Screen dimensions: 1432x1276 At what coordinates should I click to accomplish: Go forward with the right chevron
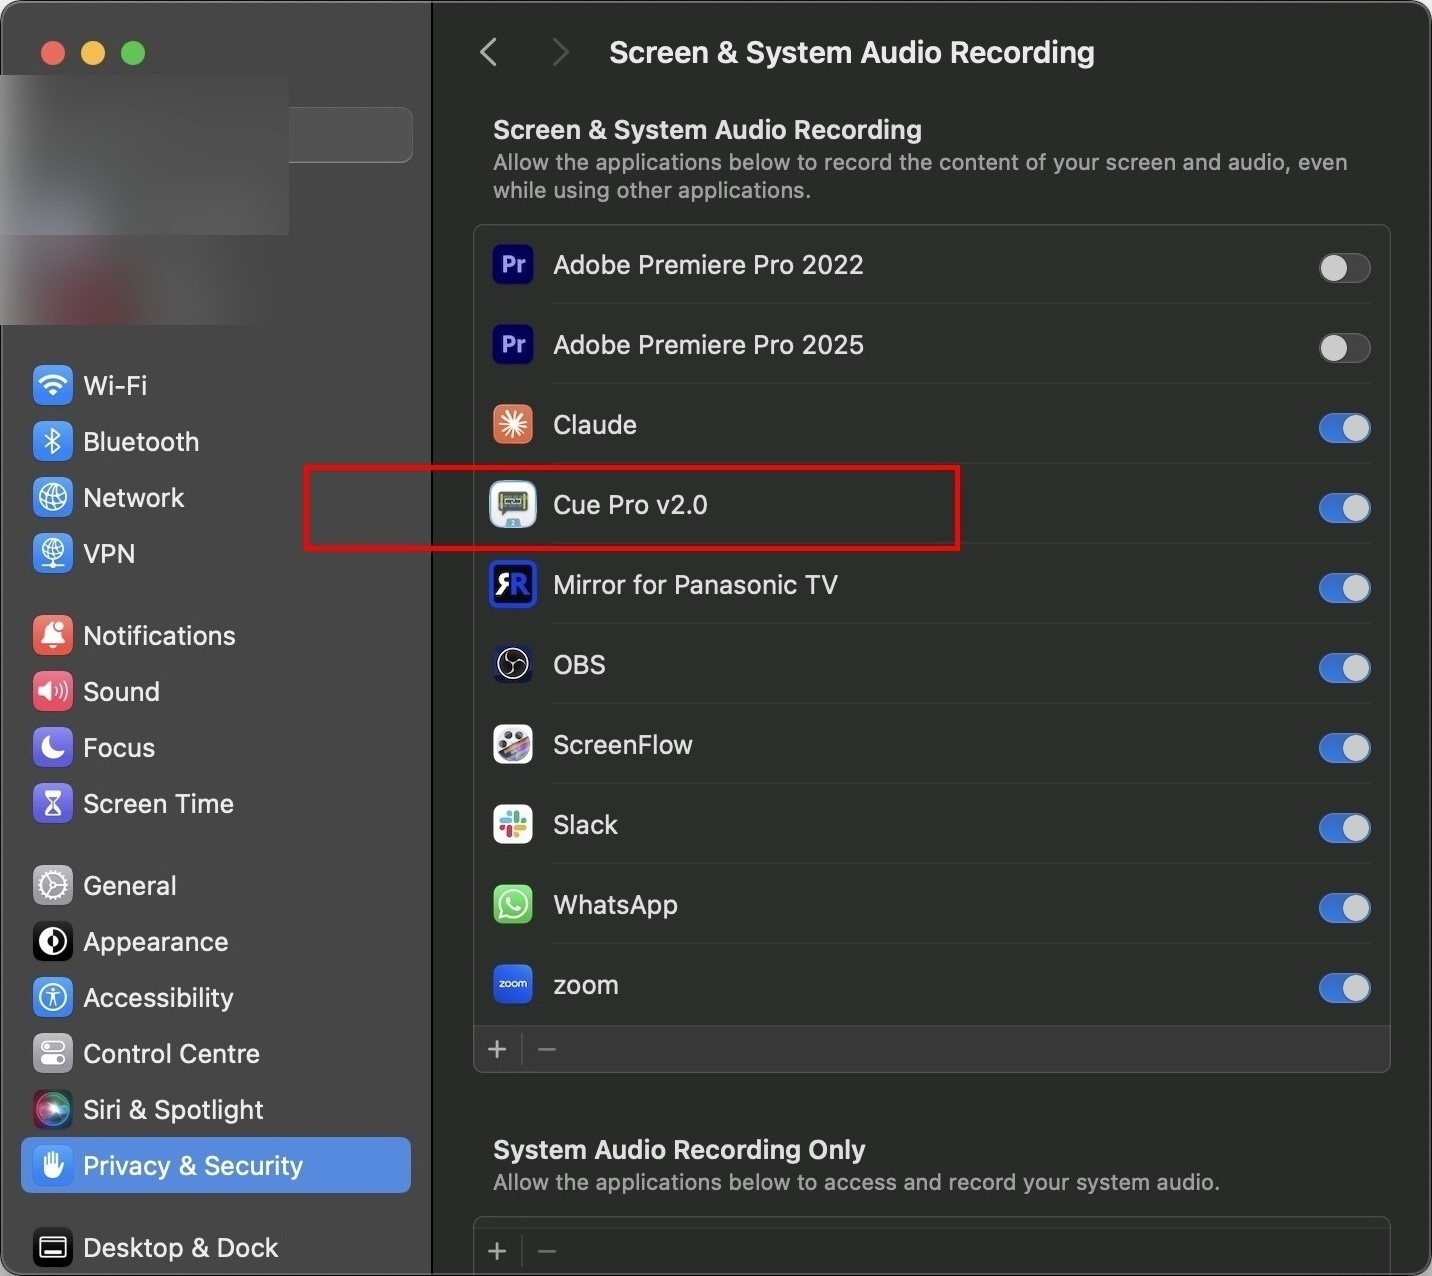tap(560, 52)
